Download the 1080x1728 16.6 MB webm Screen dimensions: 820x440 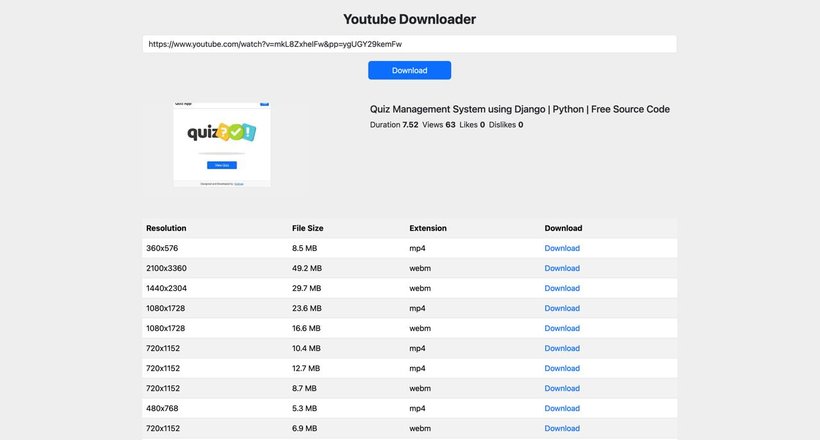pyautogui.click(x=562, y=328)
